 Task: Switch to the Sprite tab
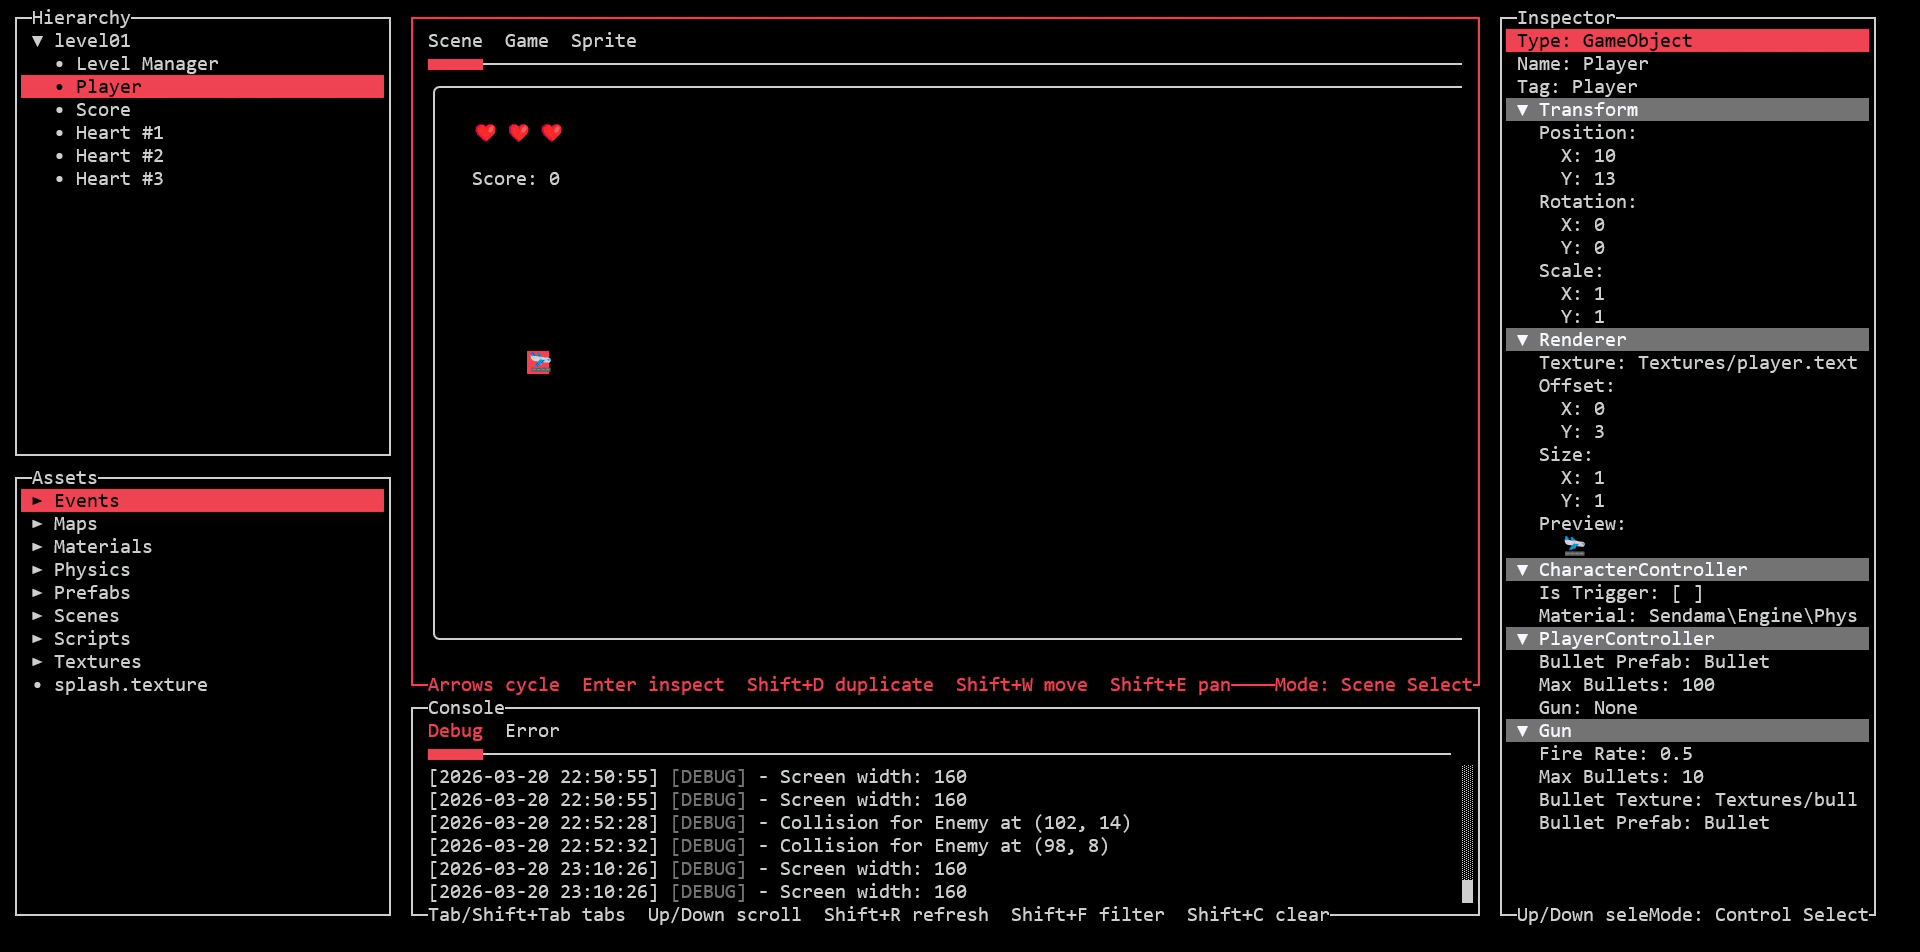click(x=604, y=40)
